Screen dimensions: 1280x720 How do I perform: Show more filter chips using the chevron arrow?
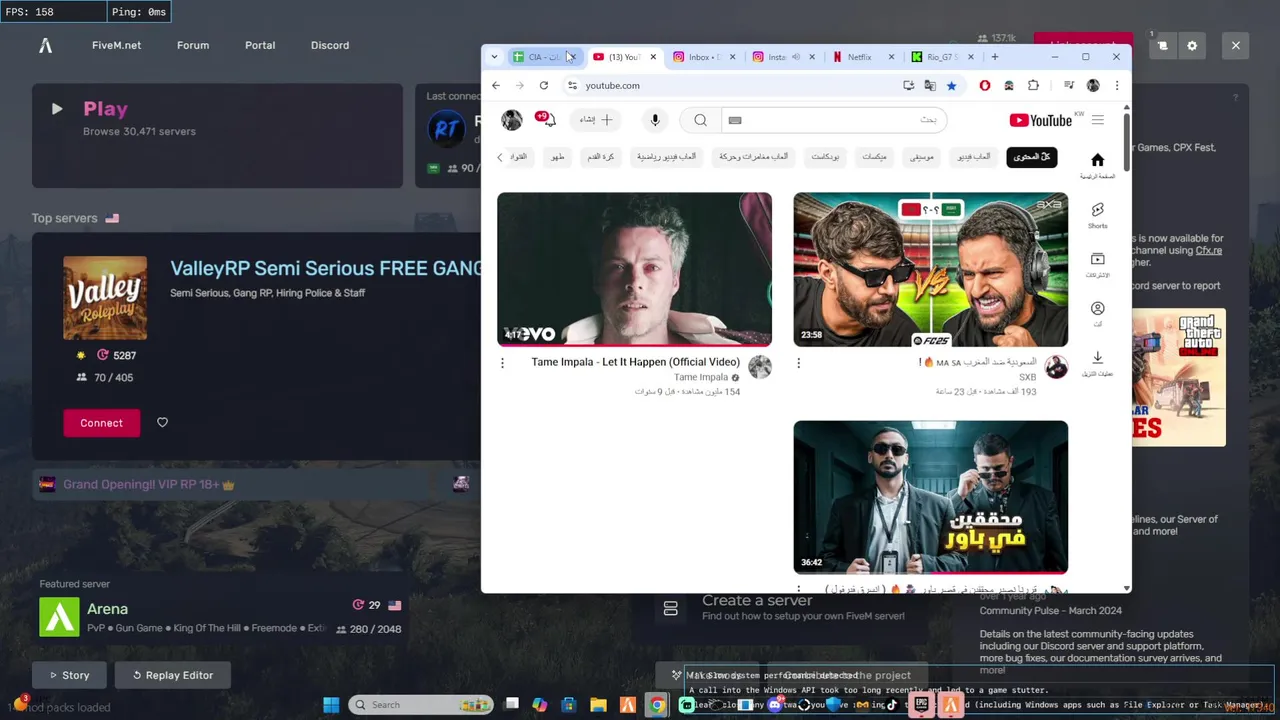(500, 157)
